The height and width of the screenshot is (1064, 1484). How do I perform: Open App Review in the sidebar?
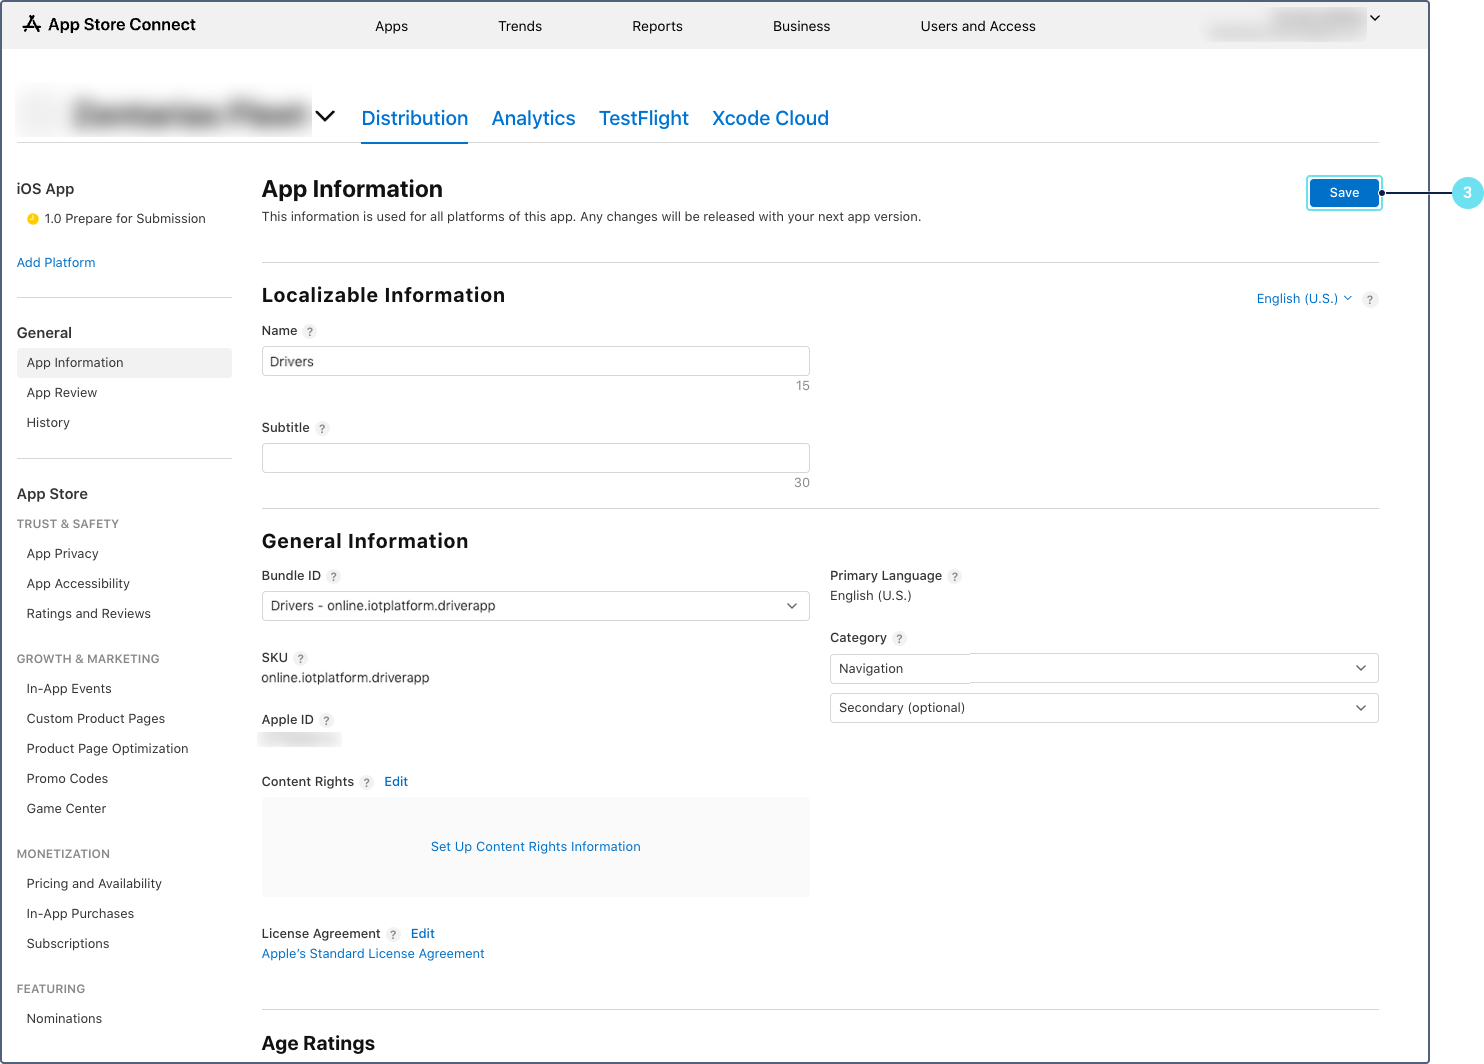pos(62,393)
